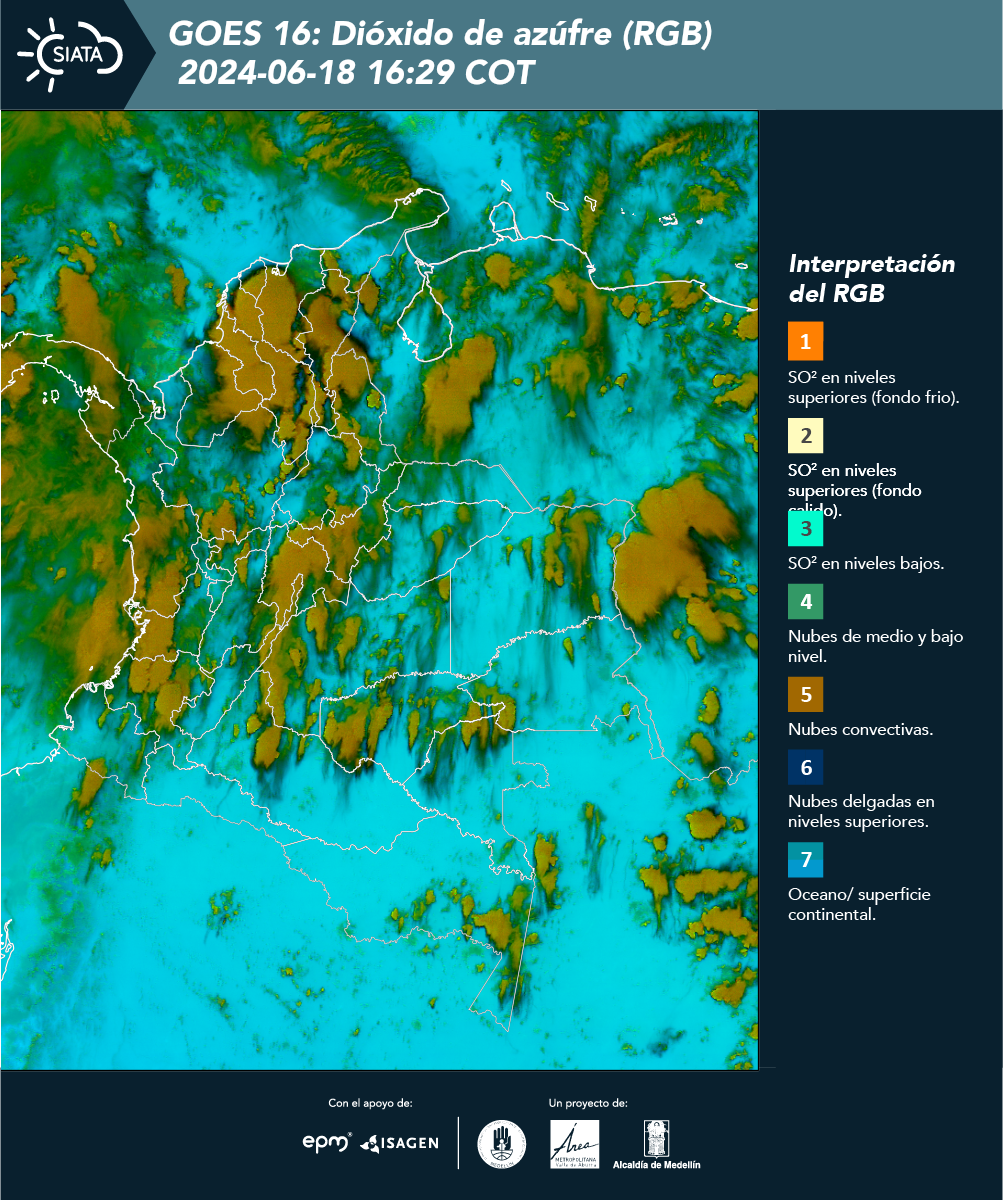This screenshot has width=1003, height=1200.
Task: Click the title 'GOES 16: Dióxido de azúfre (RGB)'
Action: pyautogui.click(x=441, y=34)
